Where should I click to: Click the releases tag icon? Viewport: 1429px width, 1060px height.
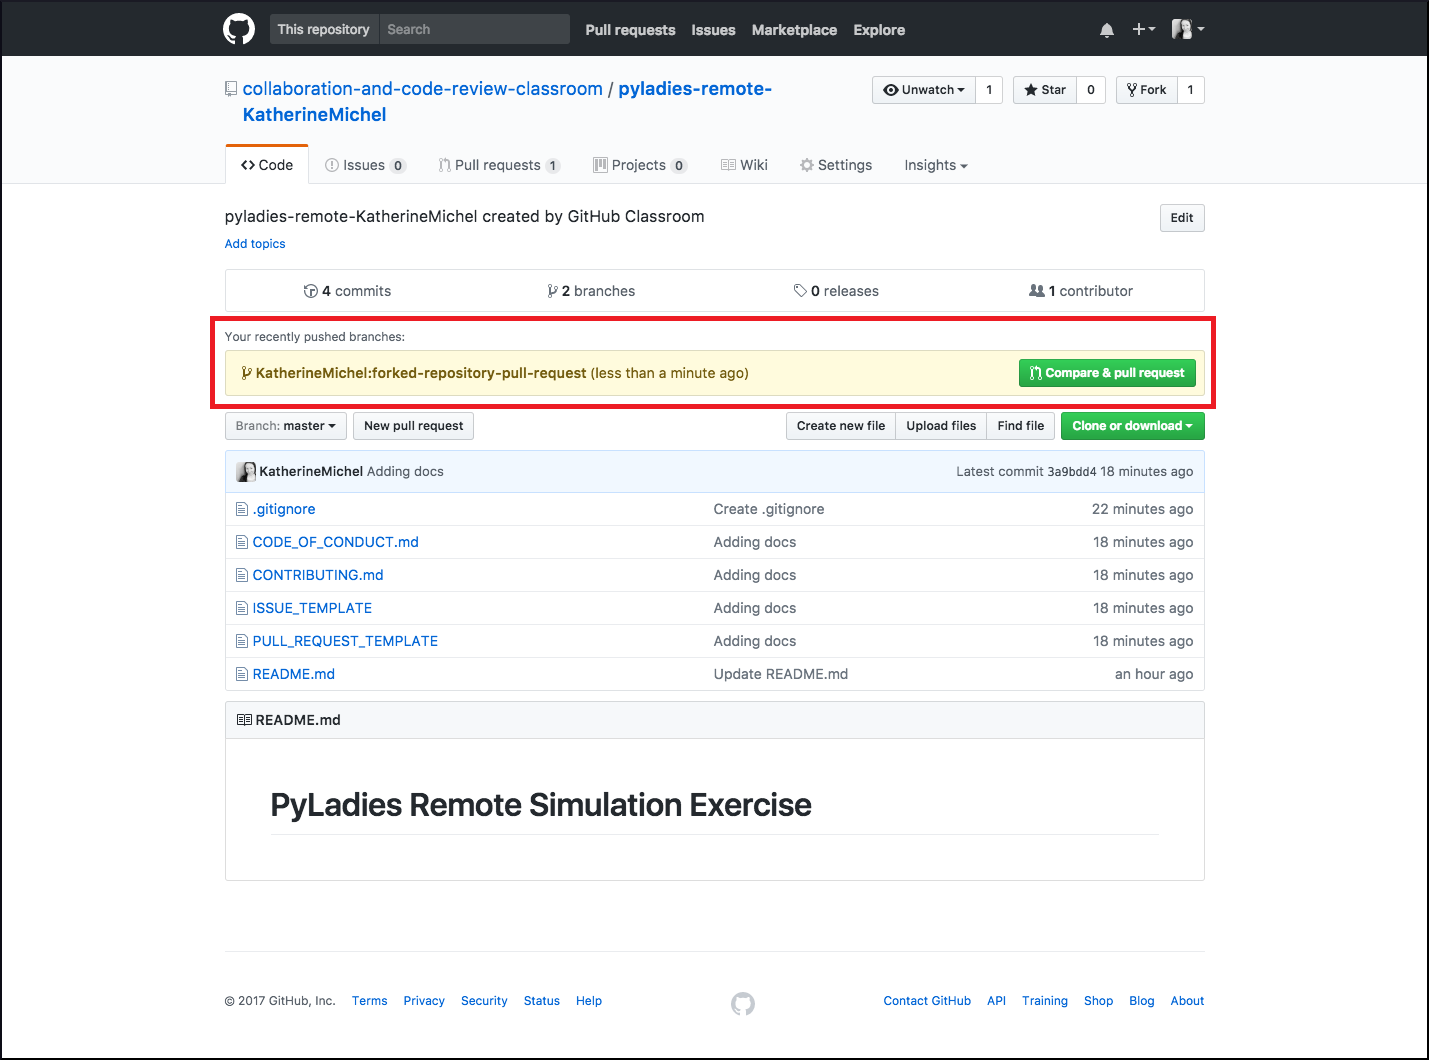point(800,291)
